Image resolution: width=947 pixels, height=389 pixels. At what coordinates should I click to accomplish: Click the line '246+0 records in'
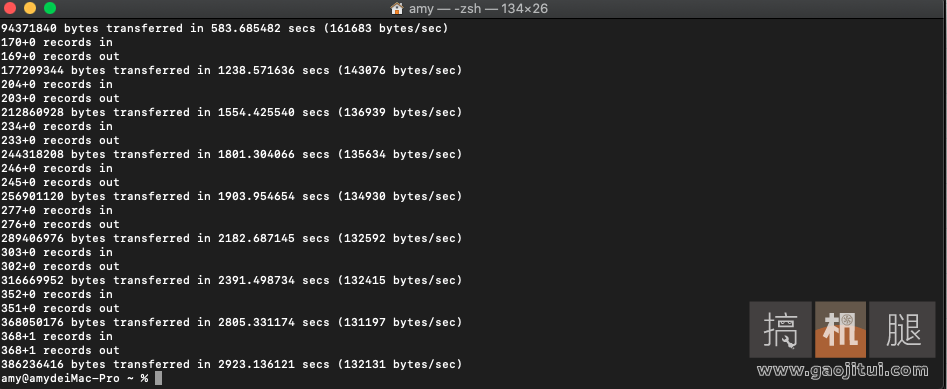pyautogui.click(x=57, y=168)
